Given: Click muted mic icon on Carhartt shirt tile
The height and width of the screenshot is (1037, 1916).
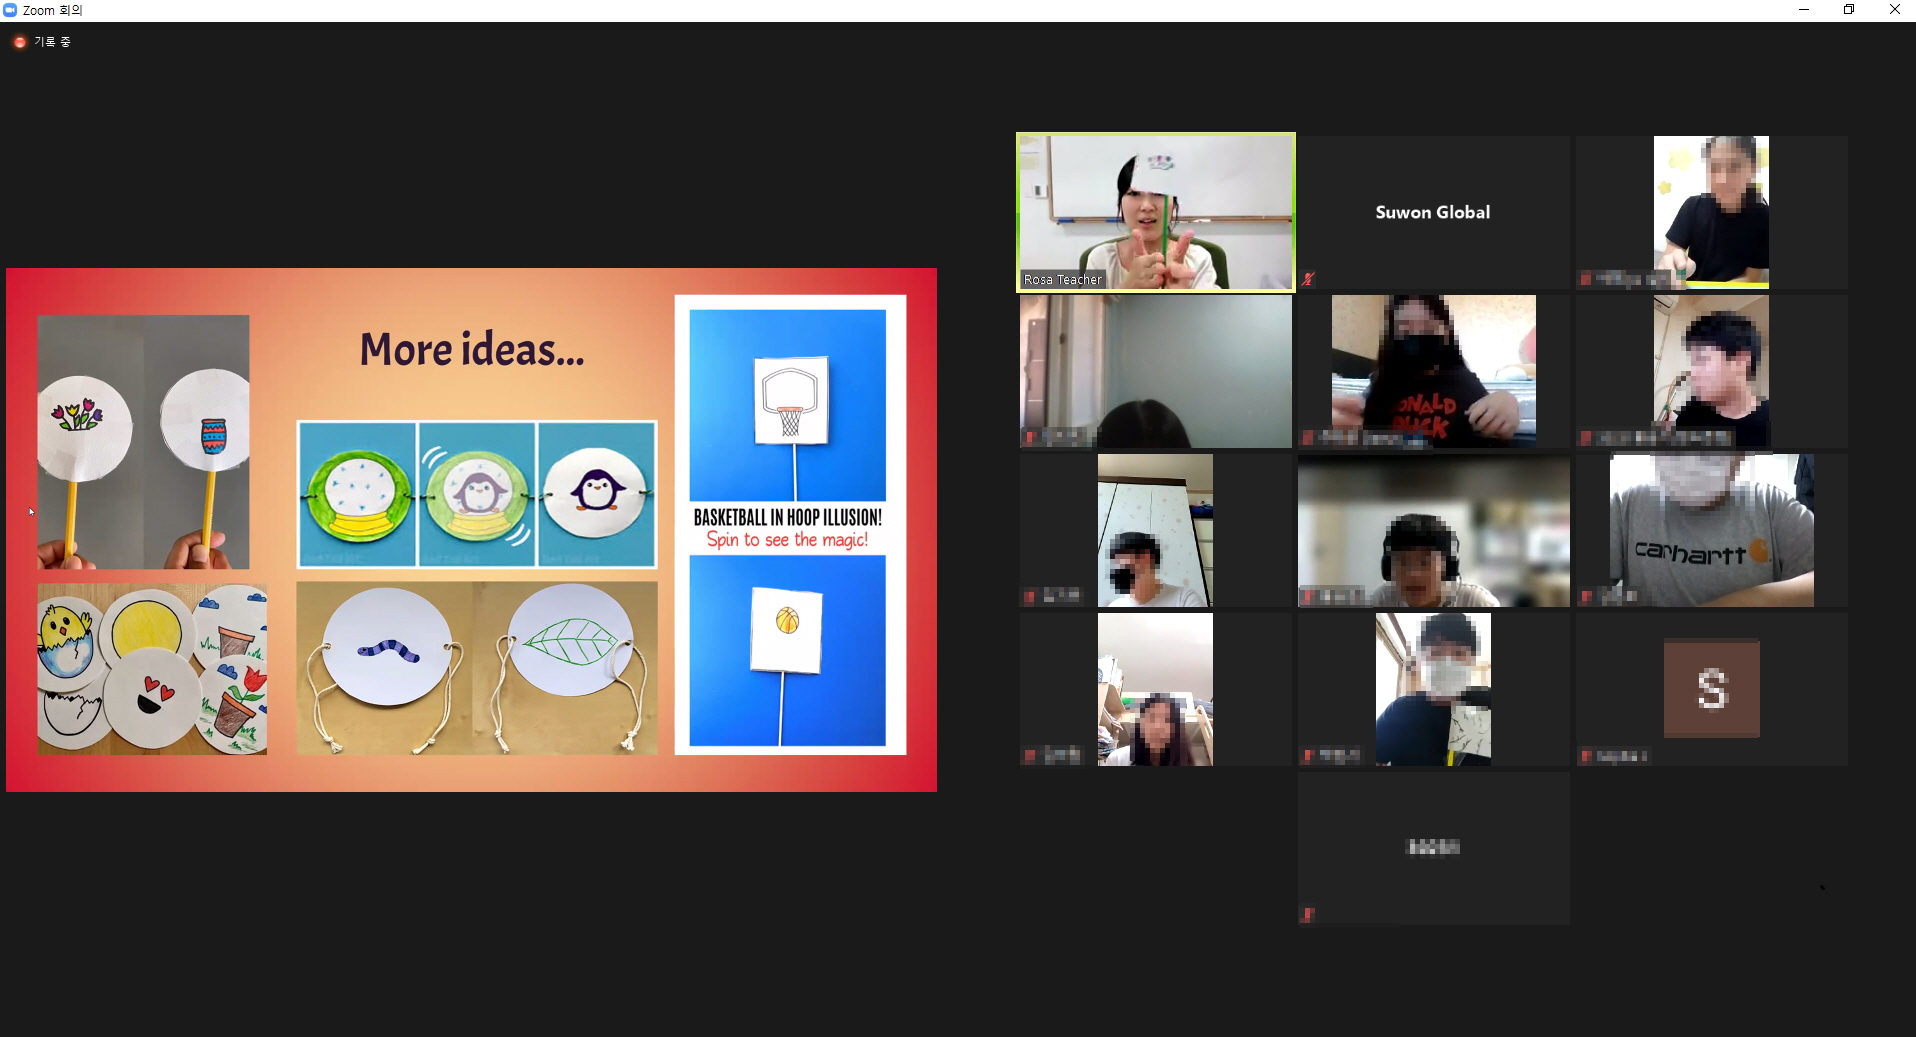Looking at the screenshot, I should [x=1586, y=597].
